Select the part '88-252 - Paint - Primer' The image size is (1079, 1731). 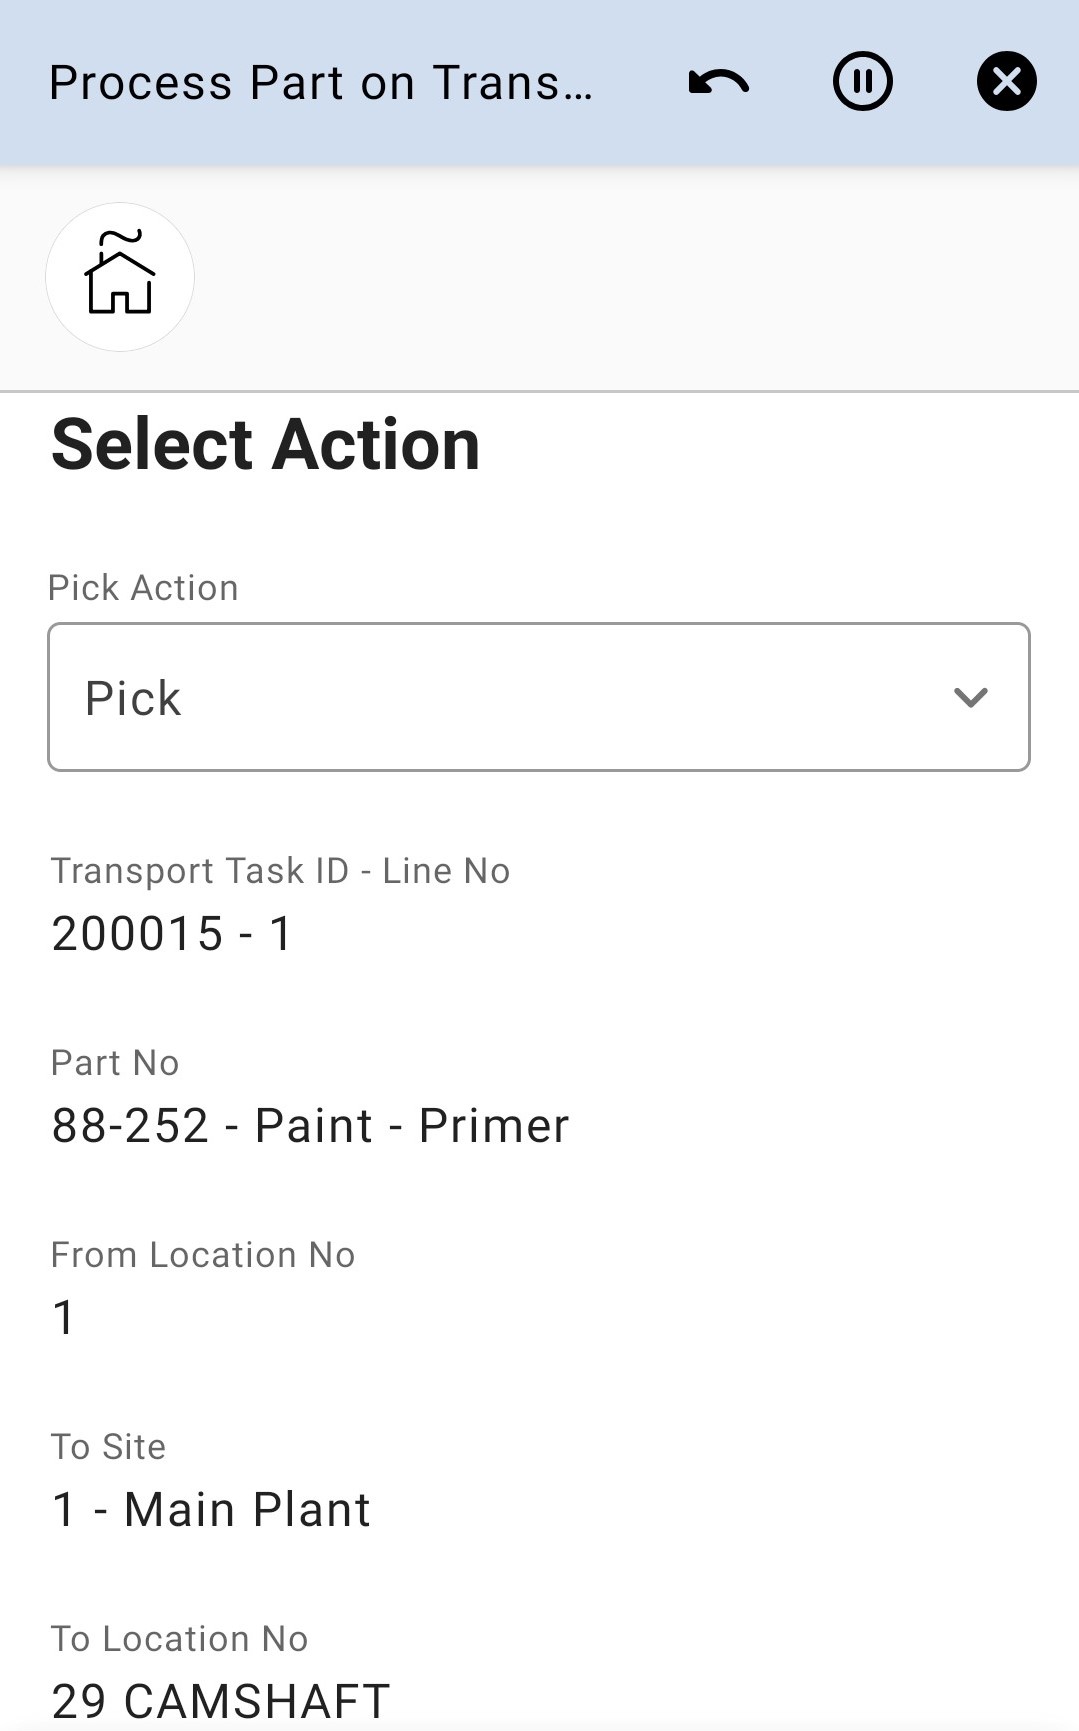[x=310, y=1126]
